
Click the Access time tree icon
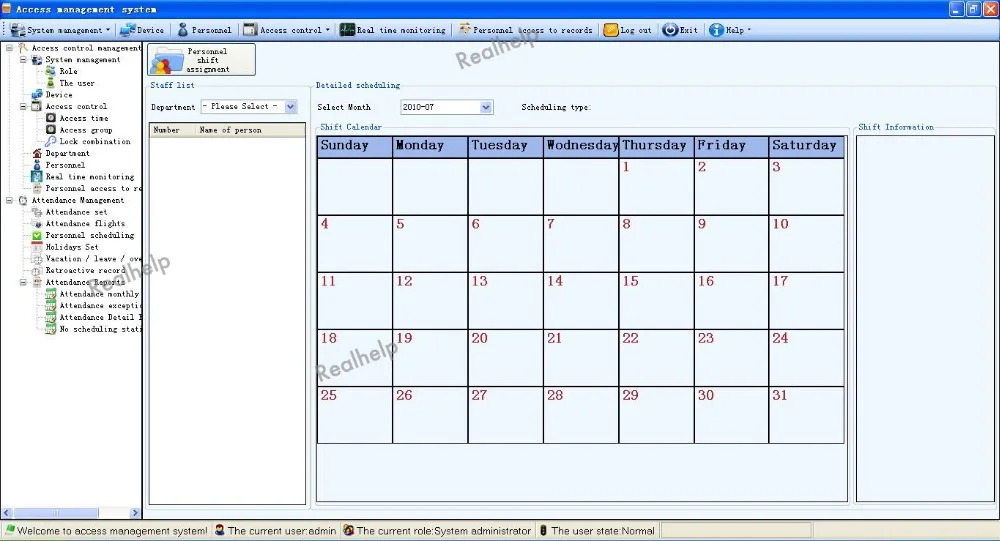tap(50, 118)
